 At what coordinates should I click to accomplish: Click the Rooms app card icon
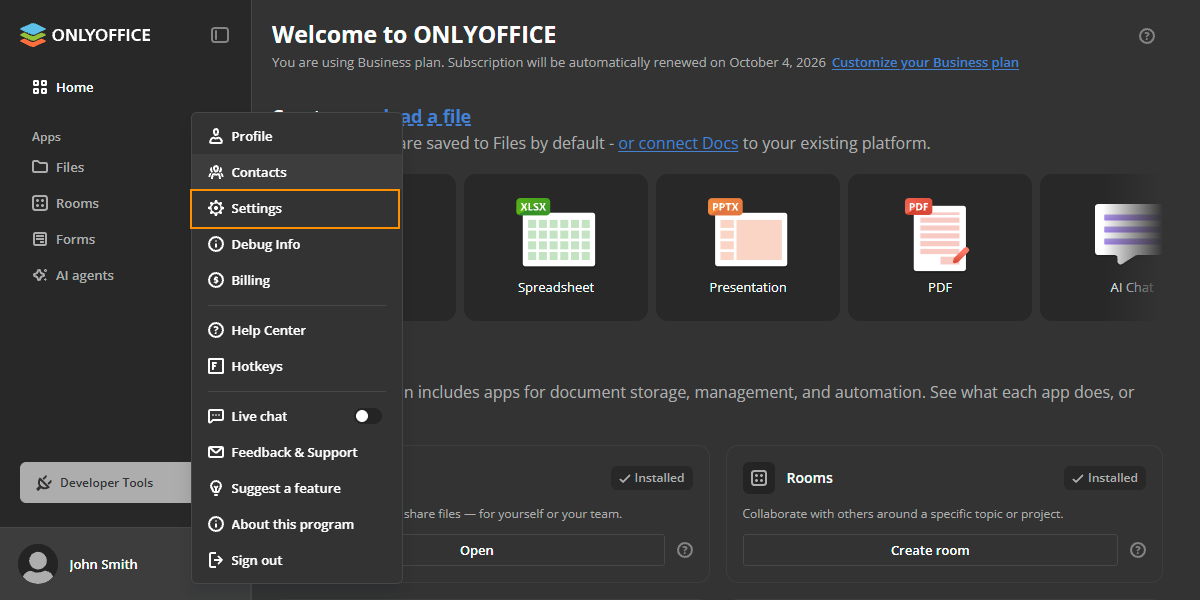coord(759,478)
